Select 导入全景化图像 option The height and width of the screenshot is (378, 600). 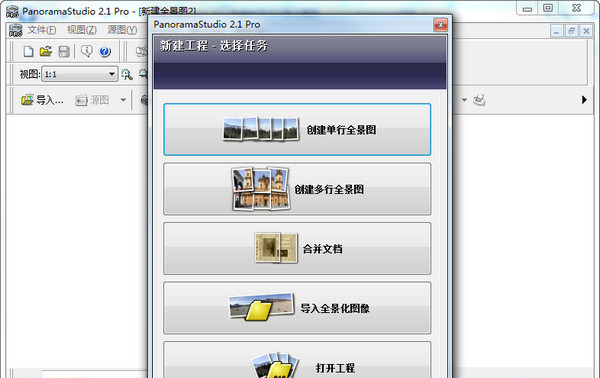pos(297,308)
